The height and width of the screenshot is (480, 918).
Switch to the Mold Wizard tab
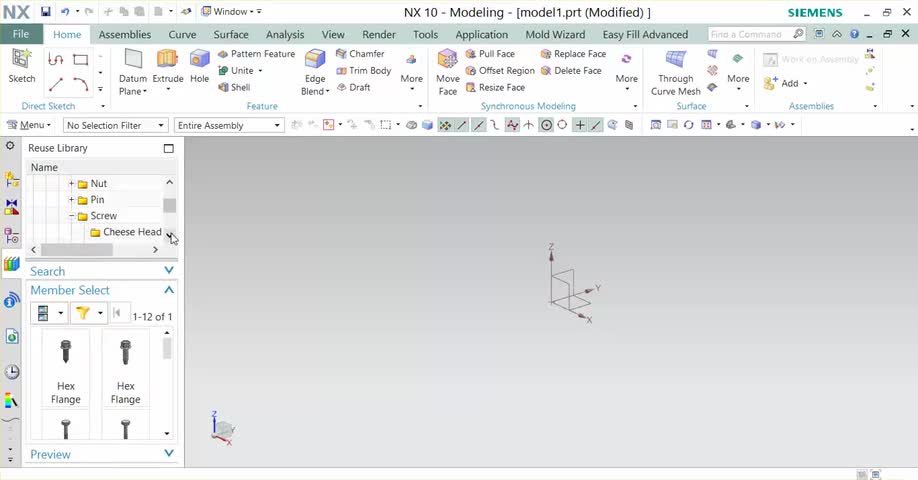point(555,35)
